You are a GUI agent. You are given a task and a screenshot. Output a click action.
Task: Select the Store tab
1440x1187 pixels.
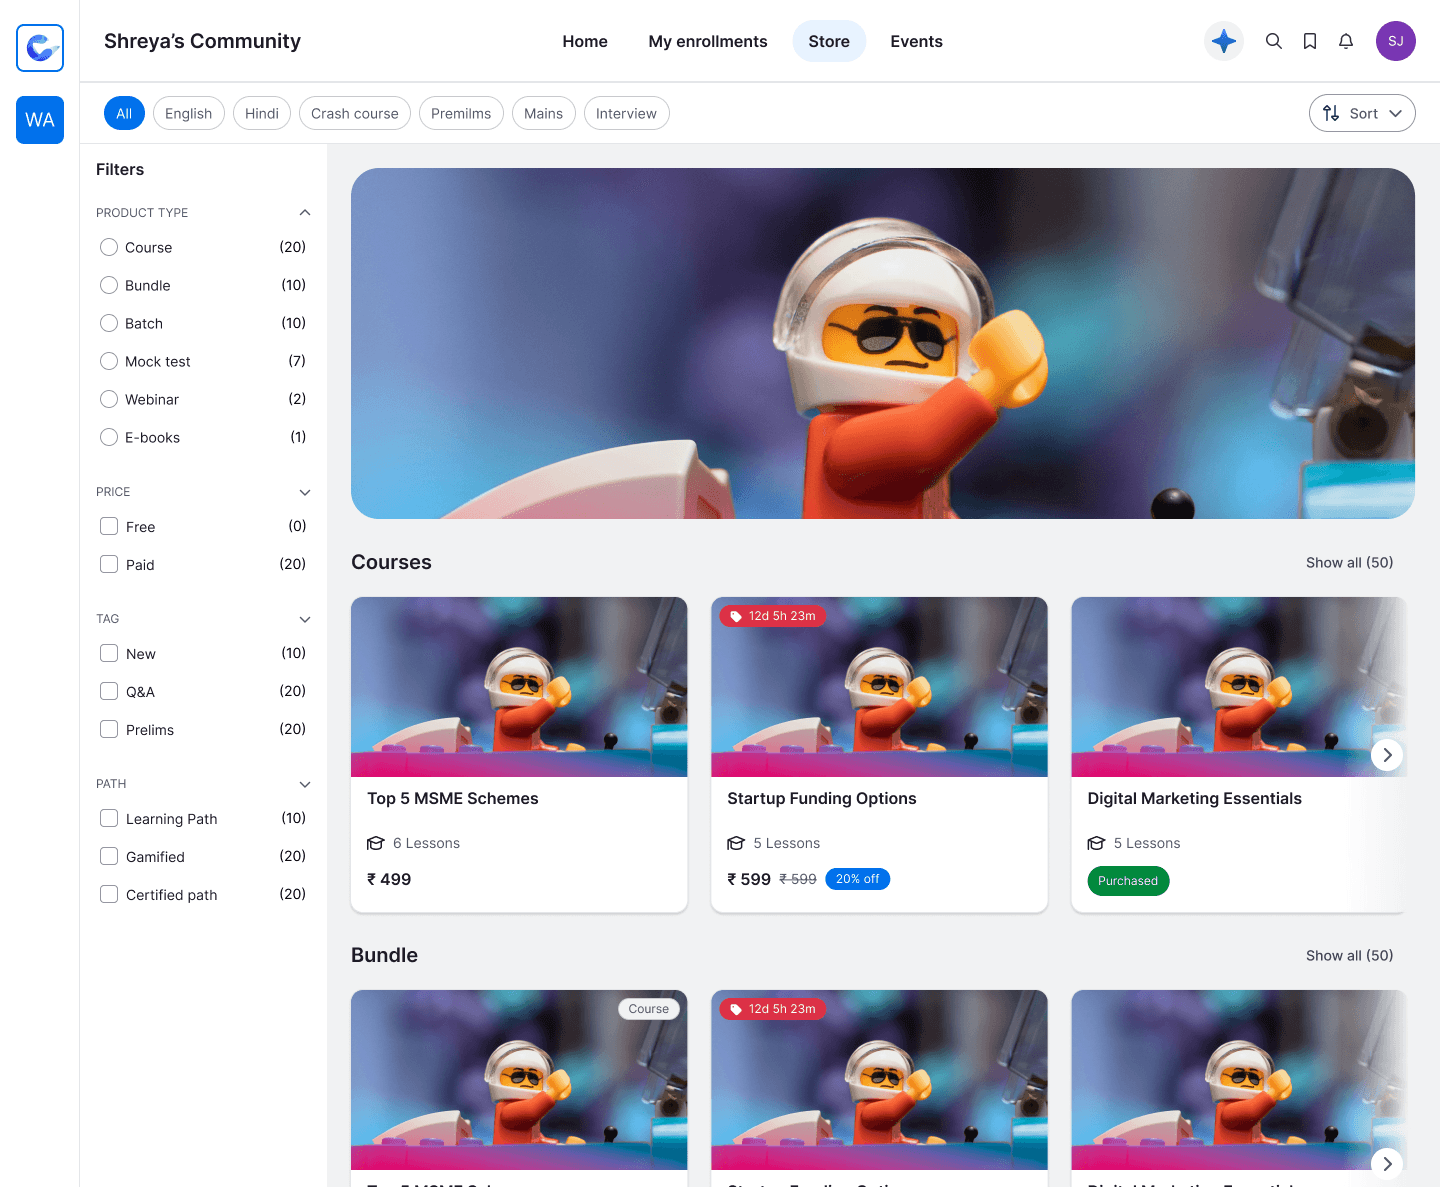tap(829, 41)
